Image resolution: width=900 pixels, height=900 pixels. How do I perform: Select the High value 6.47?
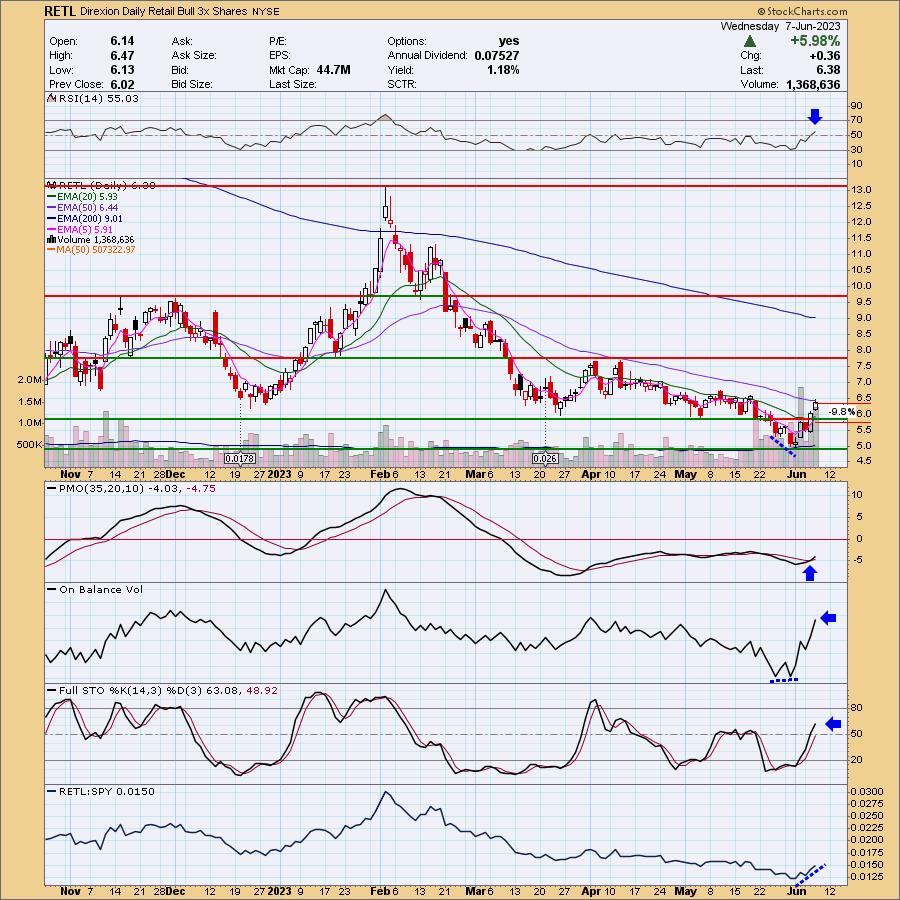[x=122, y=55]
